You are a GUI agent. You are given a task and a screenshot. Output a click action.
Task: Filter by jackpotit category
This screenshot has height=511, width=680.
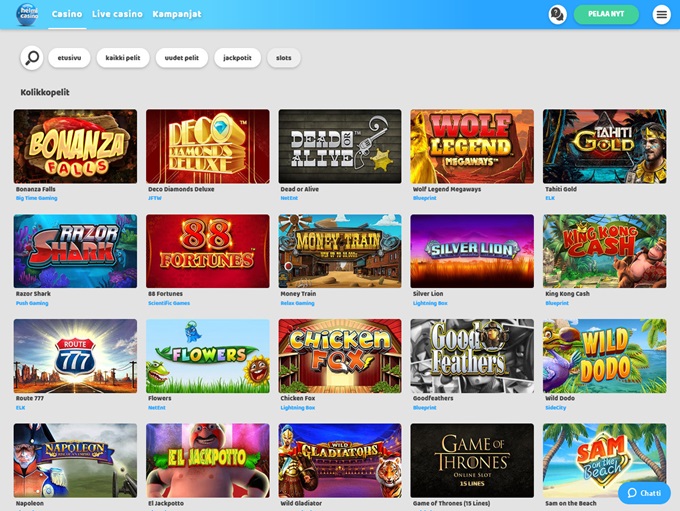click(x=237, y=58)
